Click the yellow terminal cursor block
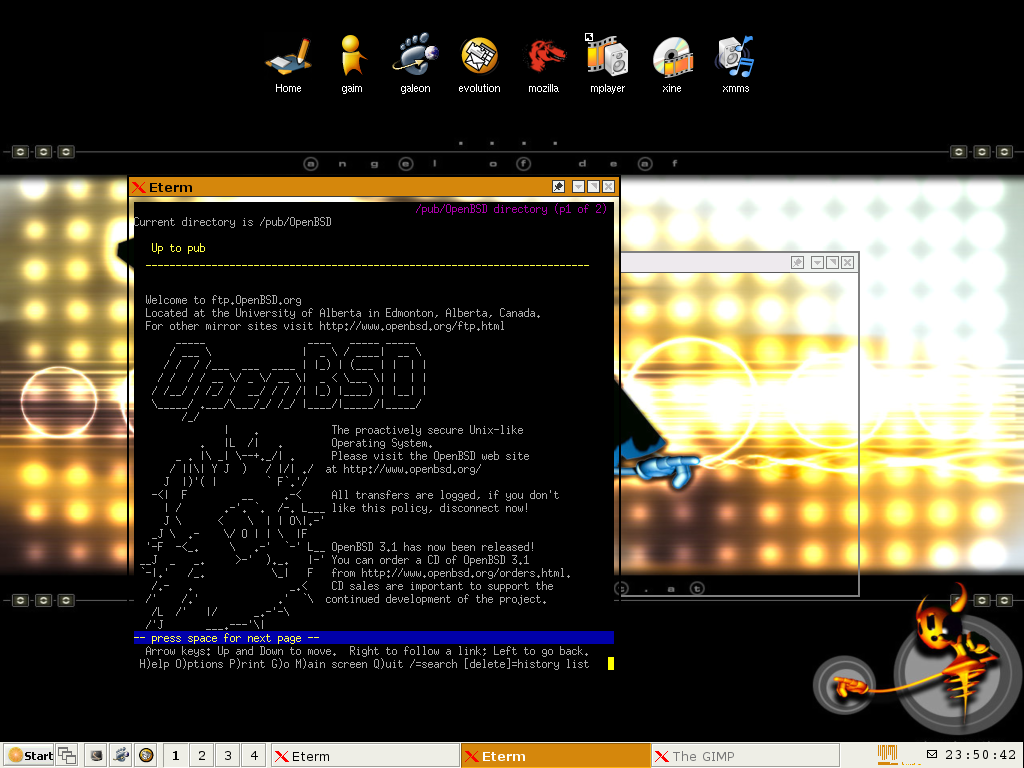Image resolution: width=1024 pixels, height=768 pixels. click(611, 664)
